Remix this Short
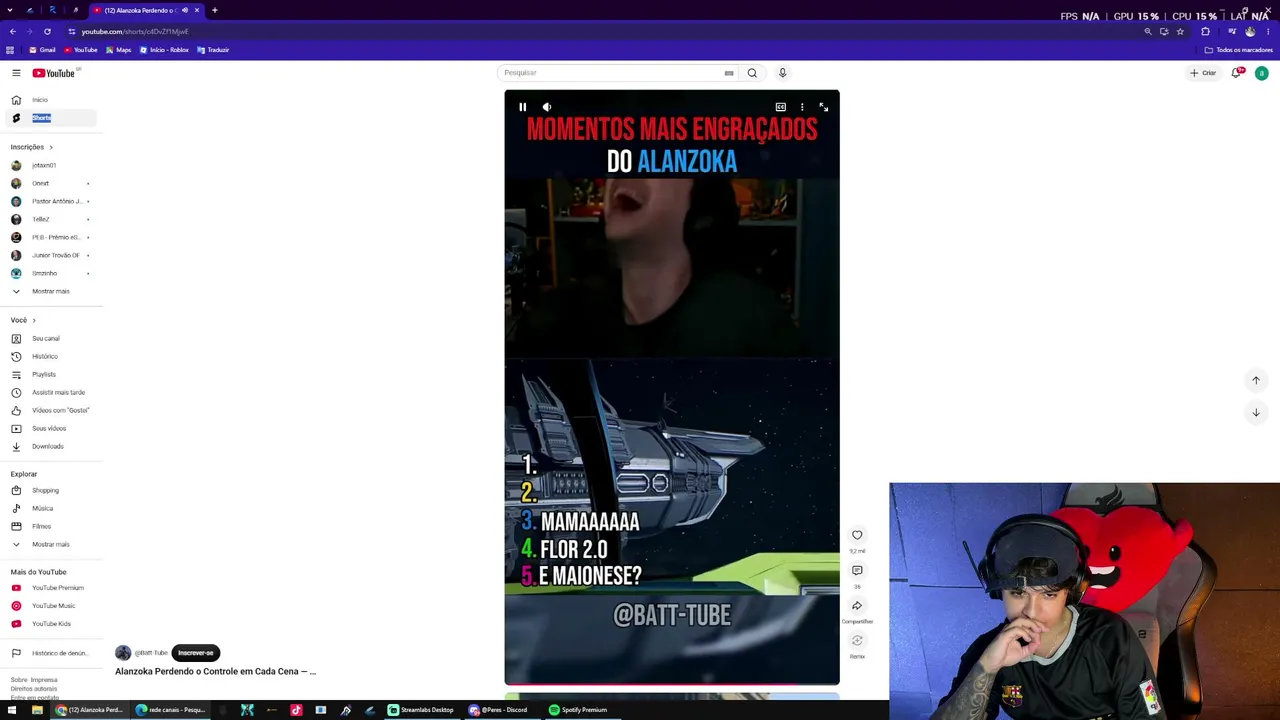Viewport: 1280px width, 720px height. (857, 641)
